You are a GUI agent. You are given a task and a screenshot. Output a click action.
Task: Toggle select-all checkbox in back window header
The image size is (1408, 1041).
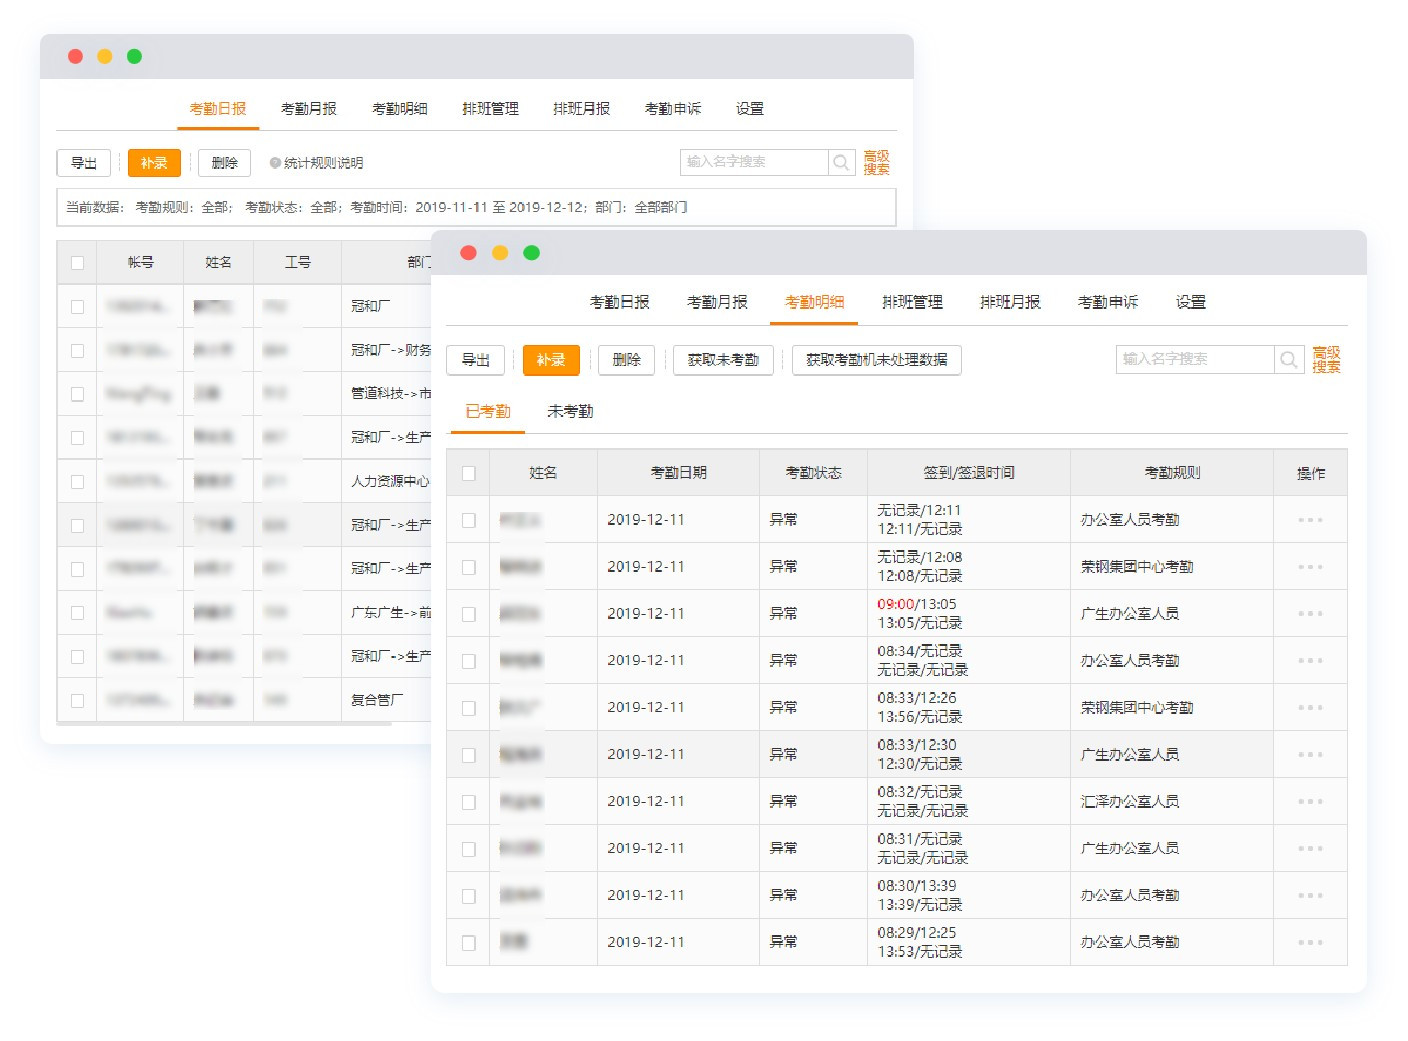[77, 263]
